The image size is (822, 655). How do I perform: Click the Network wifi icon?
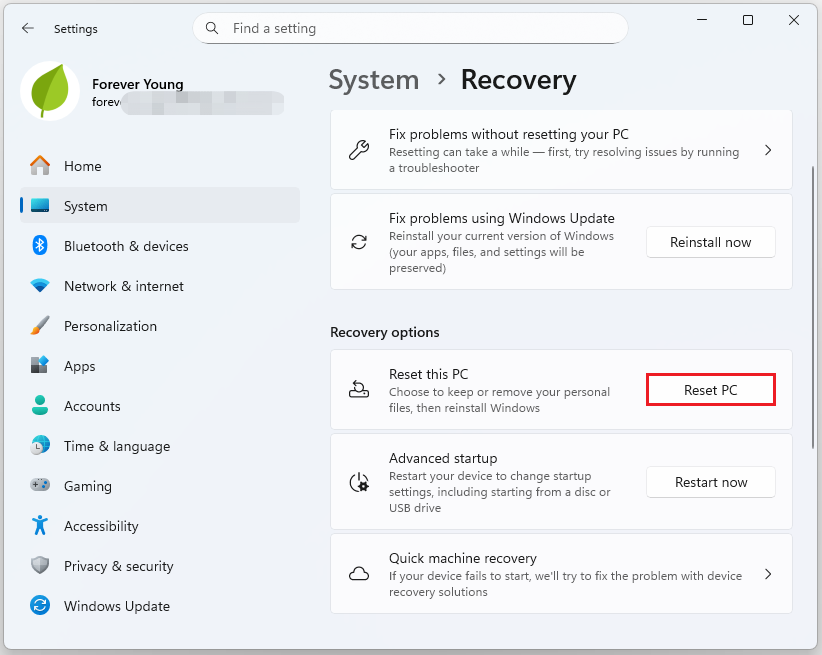(40, 286)
